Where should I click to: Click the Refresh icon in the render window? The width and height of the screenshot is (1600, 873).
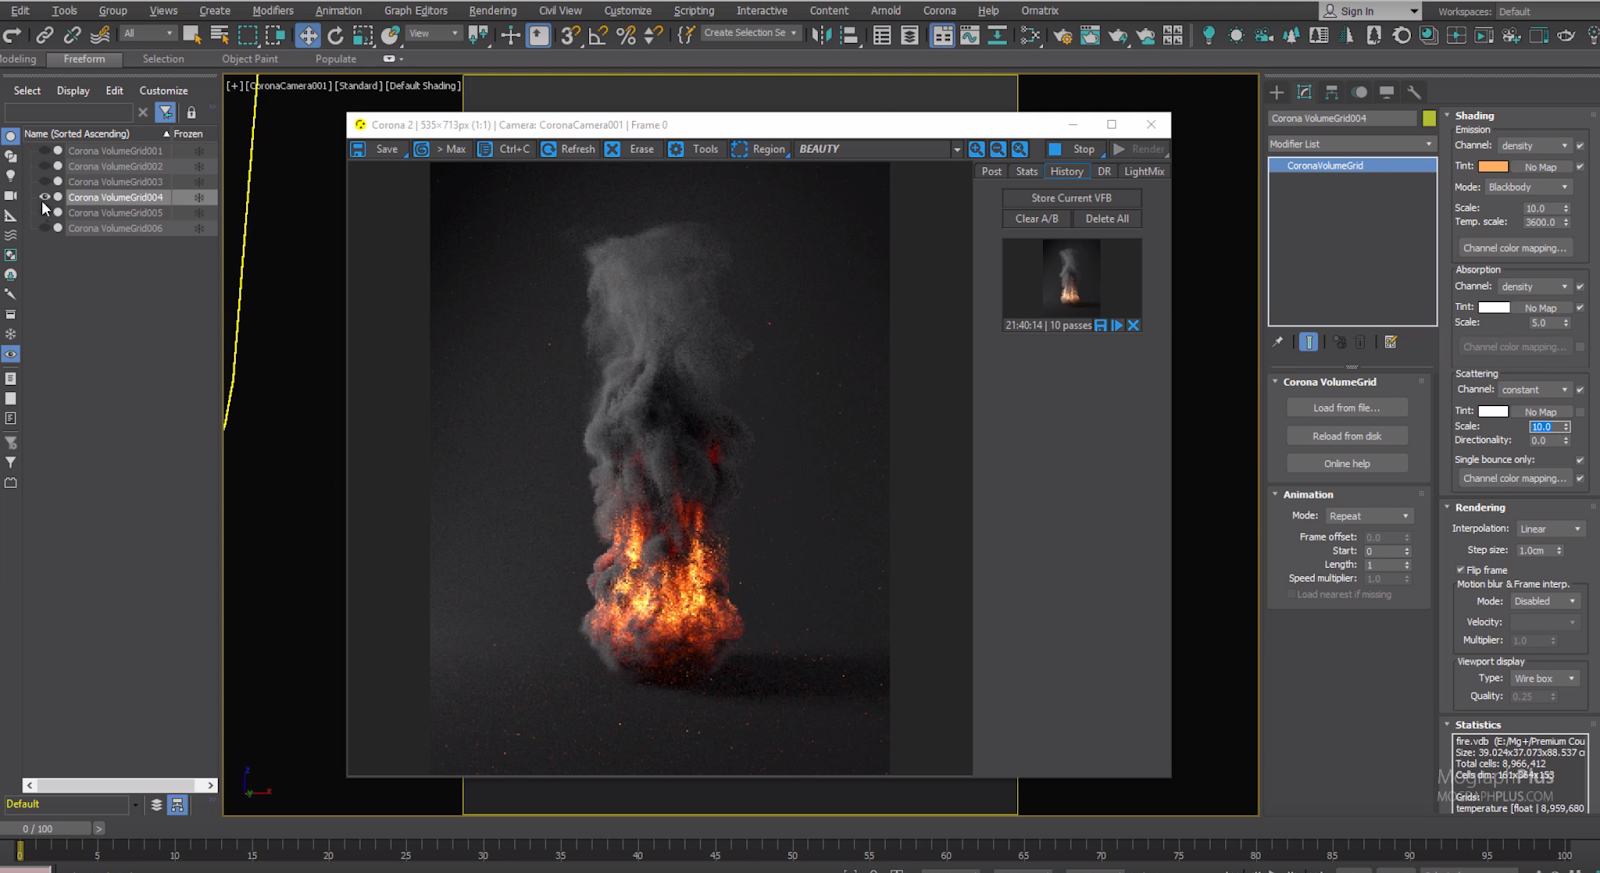(x=549, y=149)
